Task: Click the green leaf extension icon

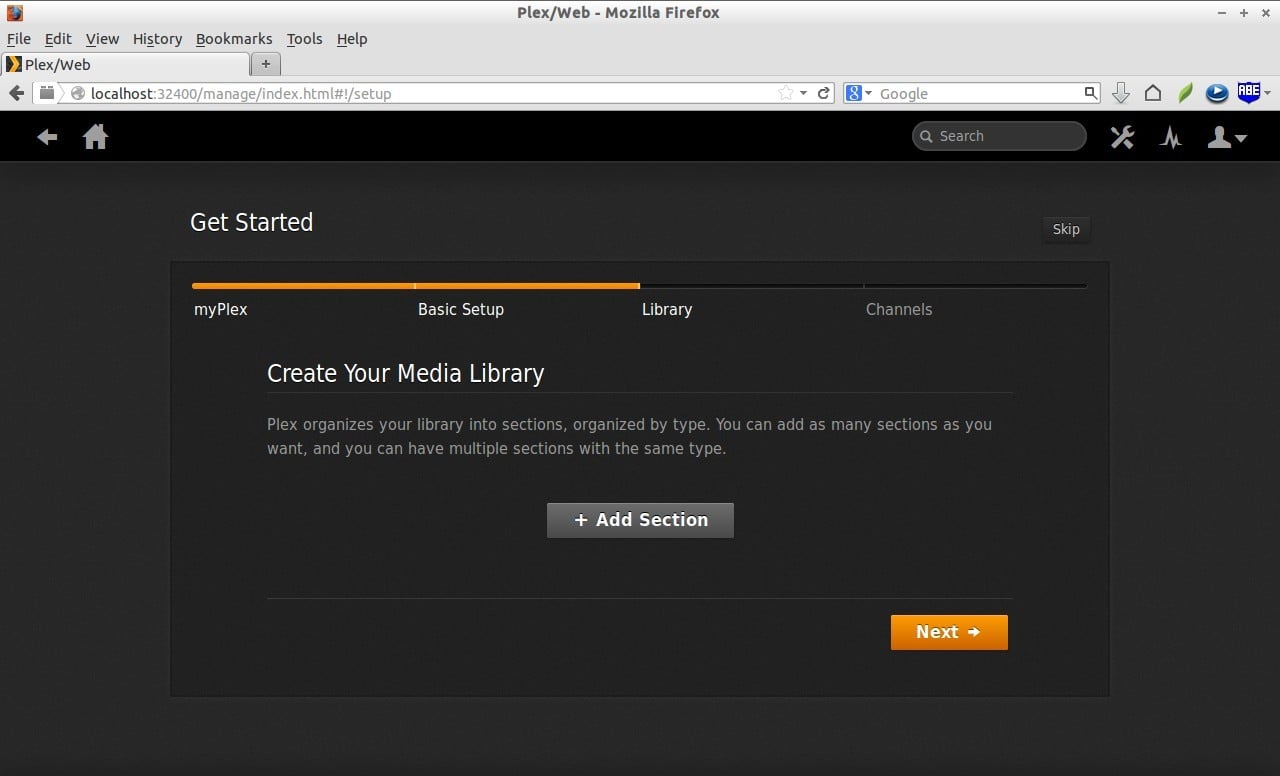Action: [1185, 93]
